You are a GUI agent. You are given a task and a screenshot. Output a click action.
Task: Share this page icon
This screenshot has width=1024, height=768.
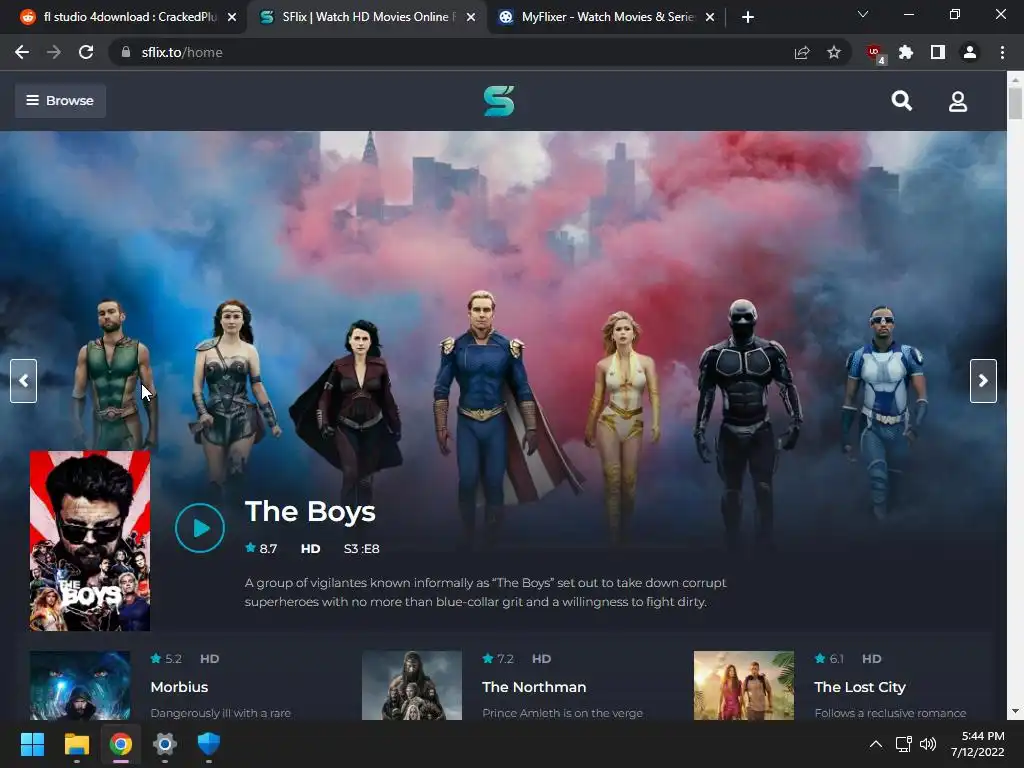tap(802, 52)
